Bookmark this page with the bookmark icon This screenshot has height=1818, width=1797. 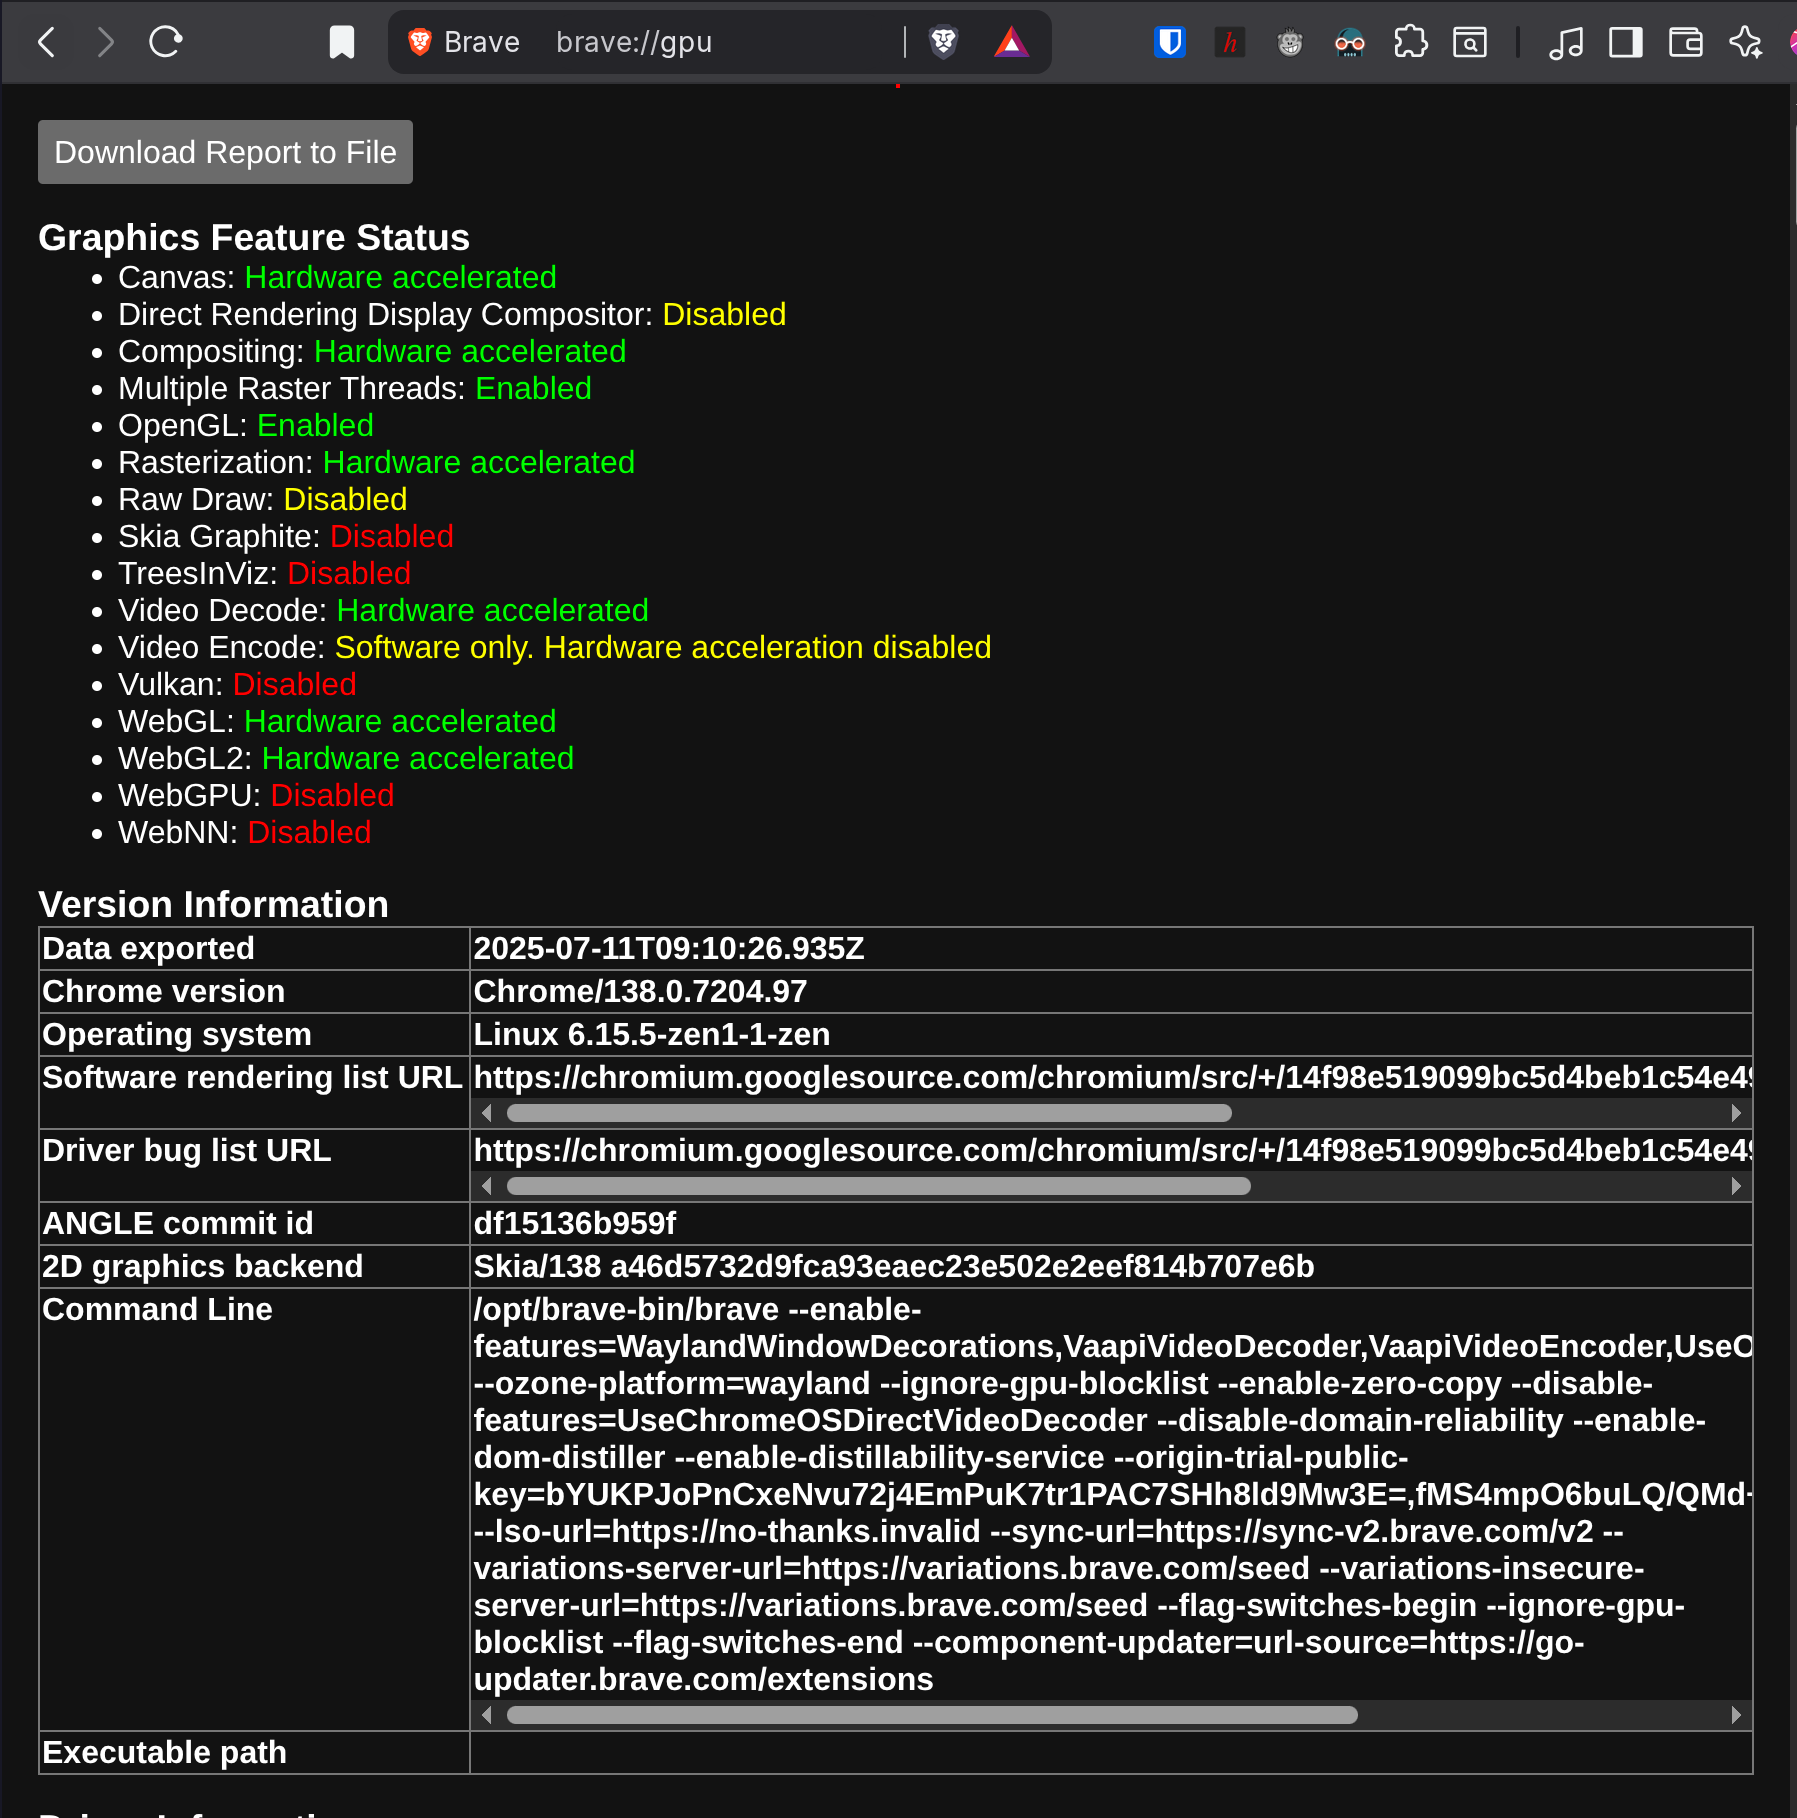(342, 42)
